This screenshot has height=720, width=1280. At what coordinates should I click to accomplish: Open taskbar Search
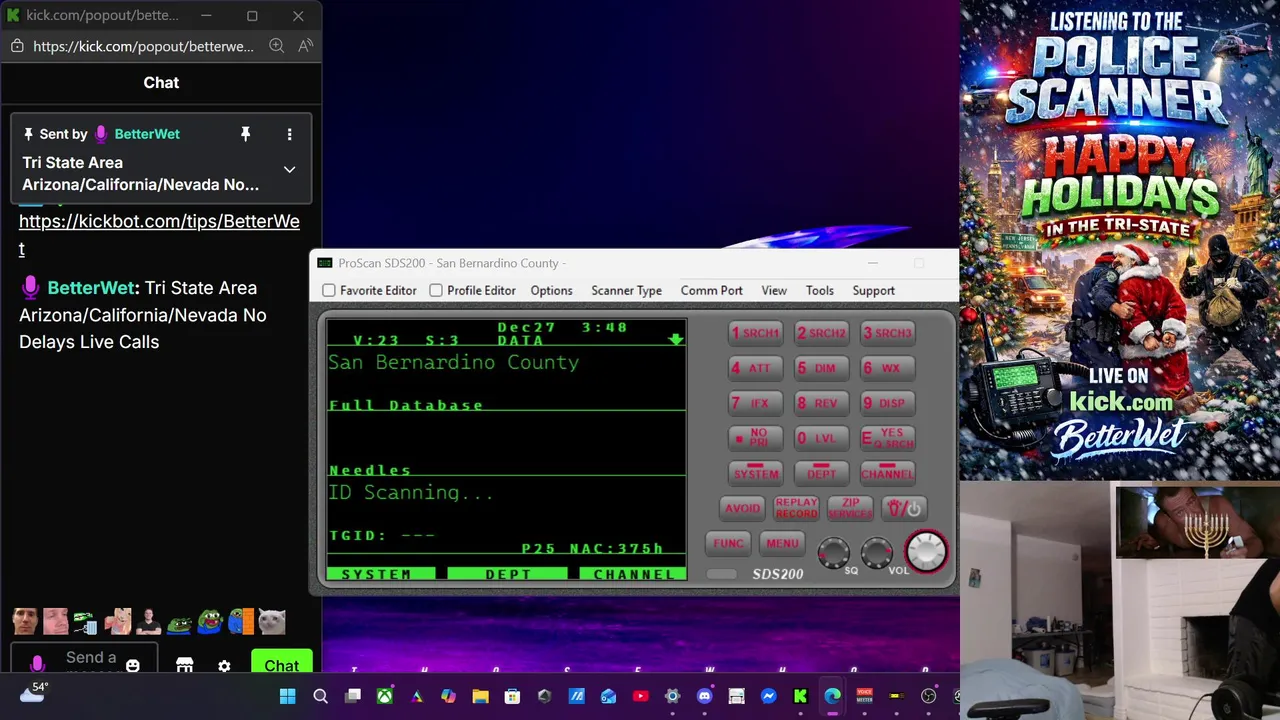tap(320, 696)
